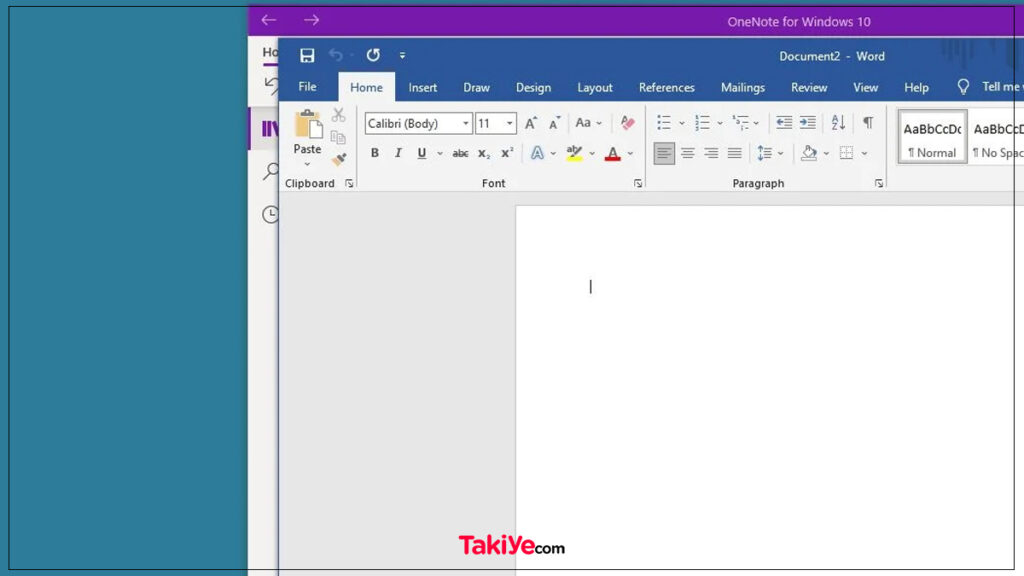1024x576 pixels.
Task: Click the Tell me lightbulb icon
Action: 963,87
